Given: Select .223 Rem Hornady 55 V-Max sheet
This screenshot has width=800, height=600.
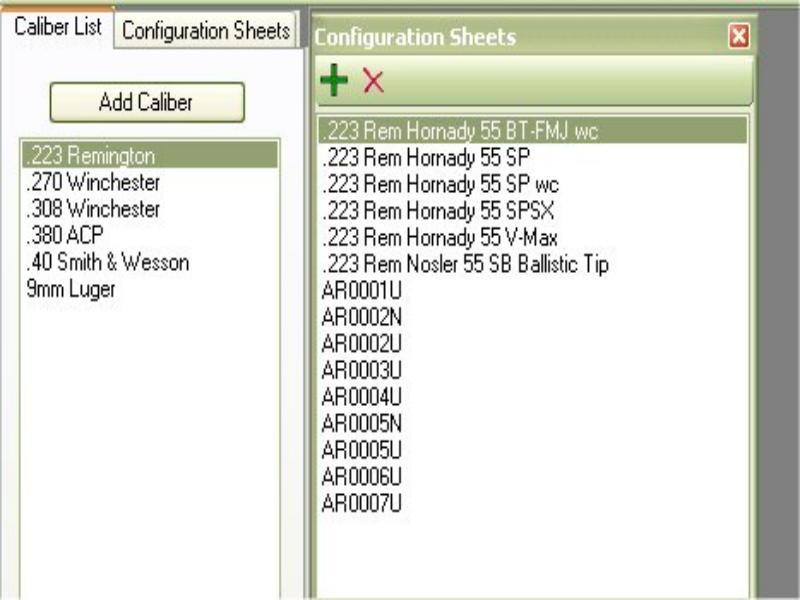Looking at the screenshot, I should coord(533,237).
